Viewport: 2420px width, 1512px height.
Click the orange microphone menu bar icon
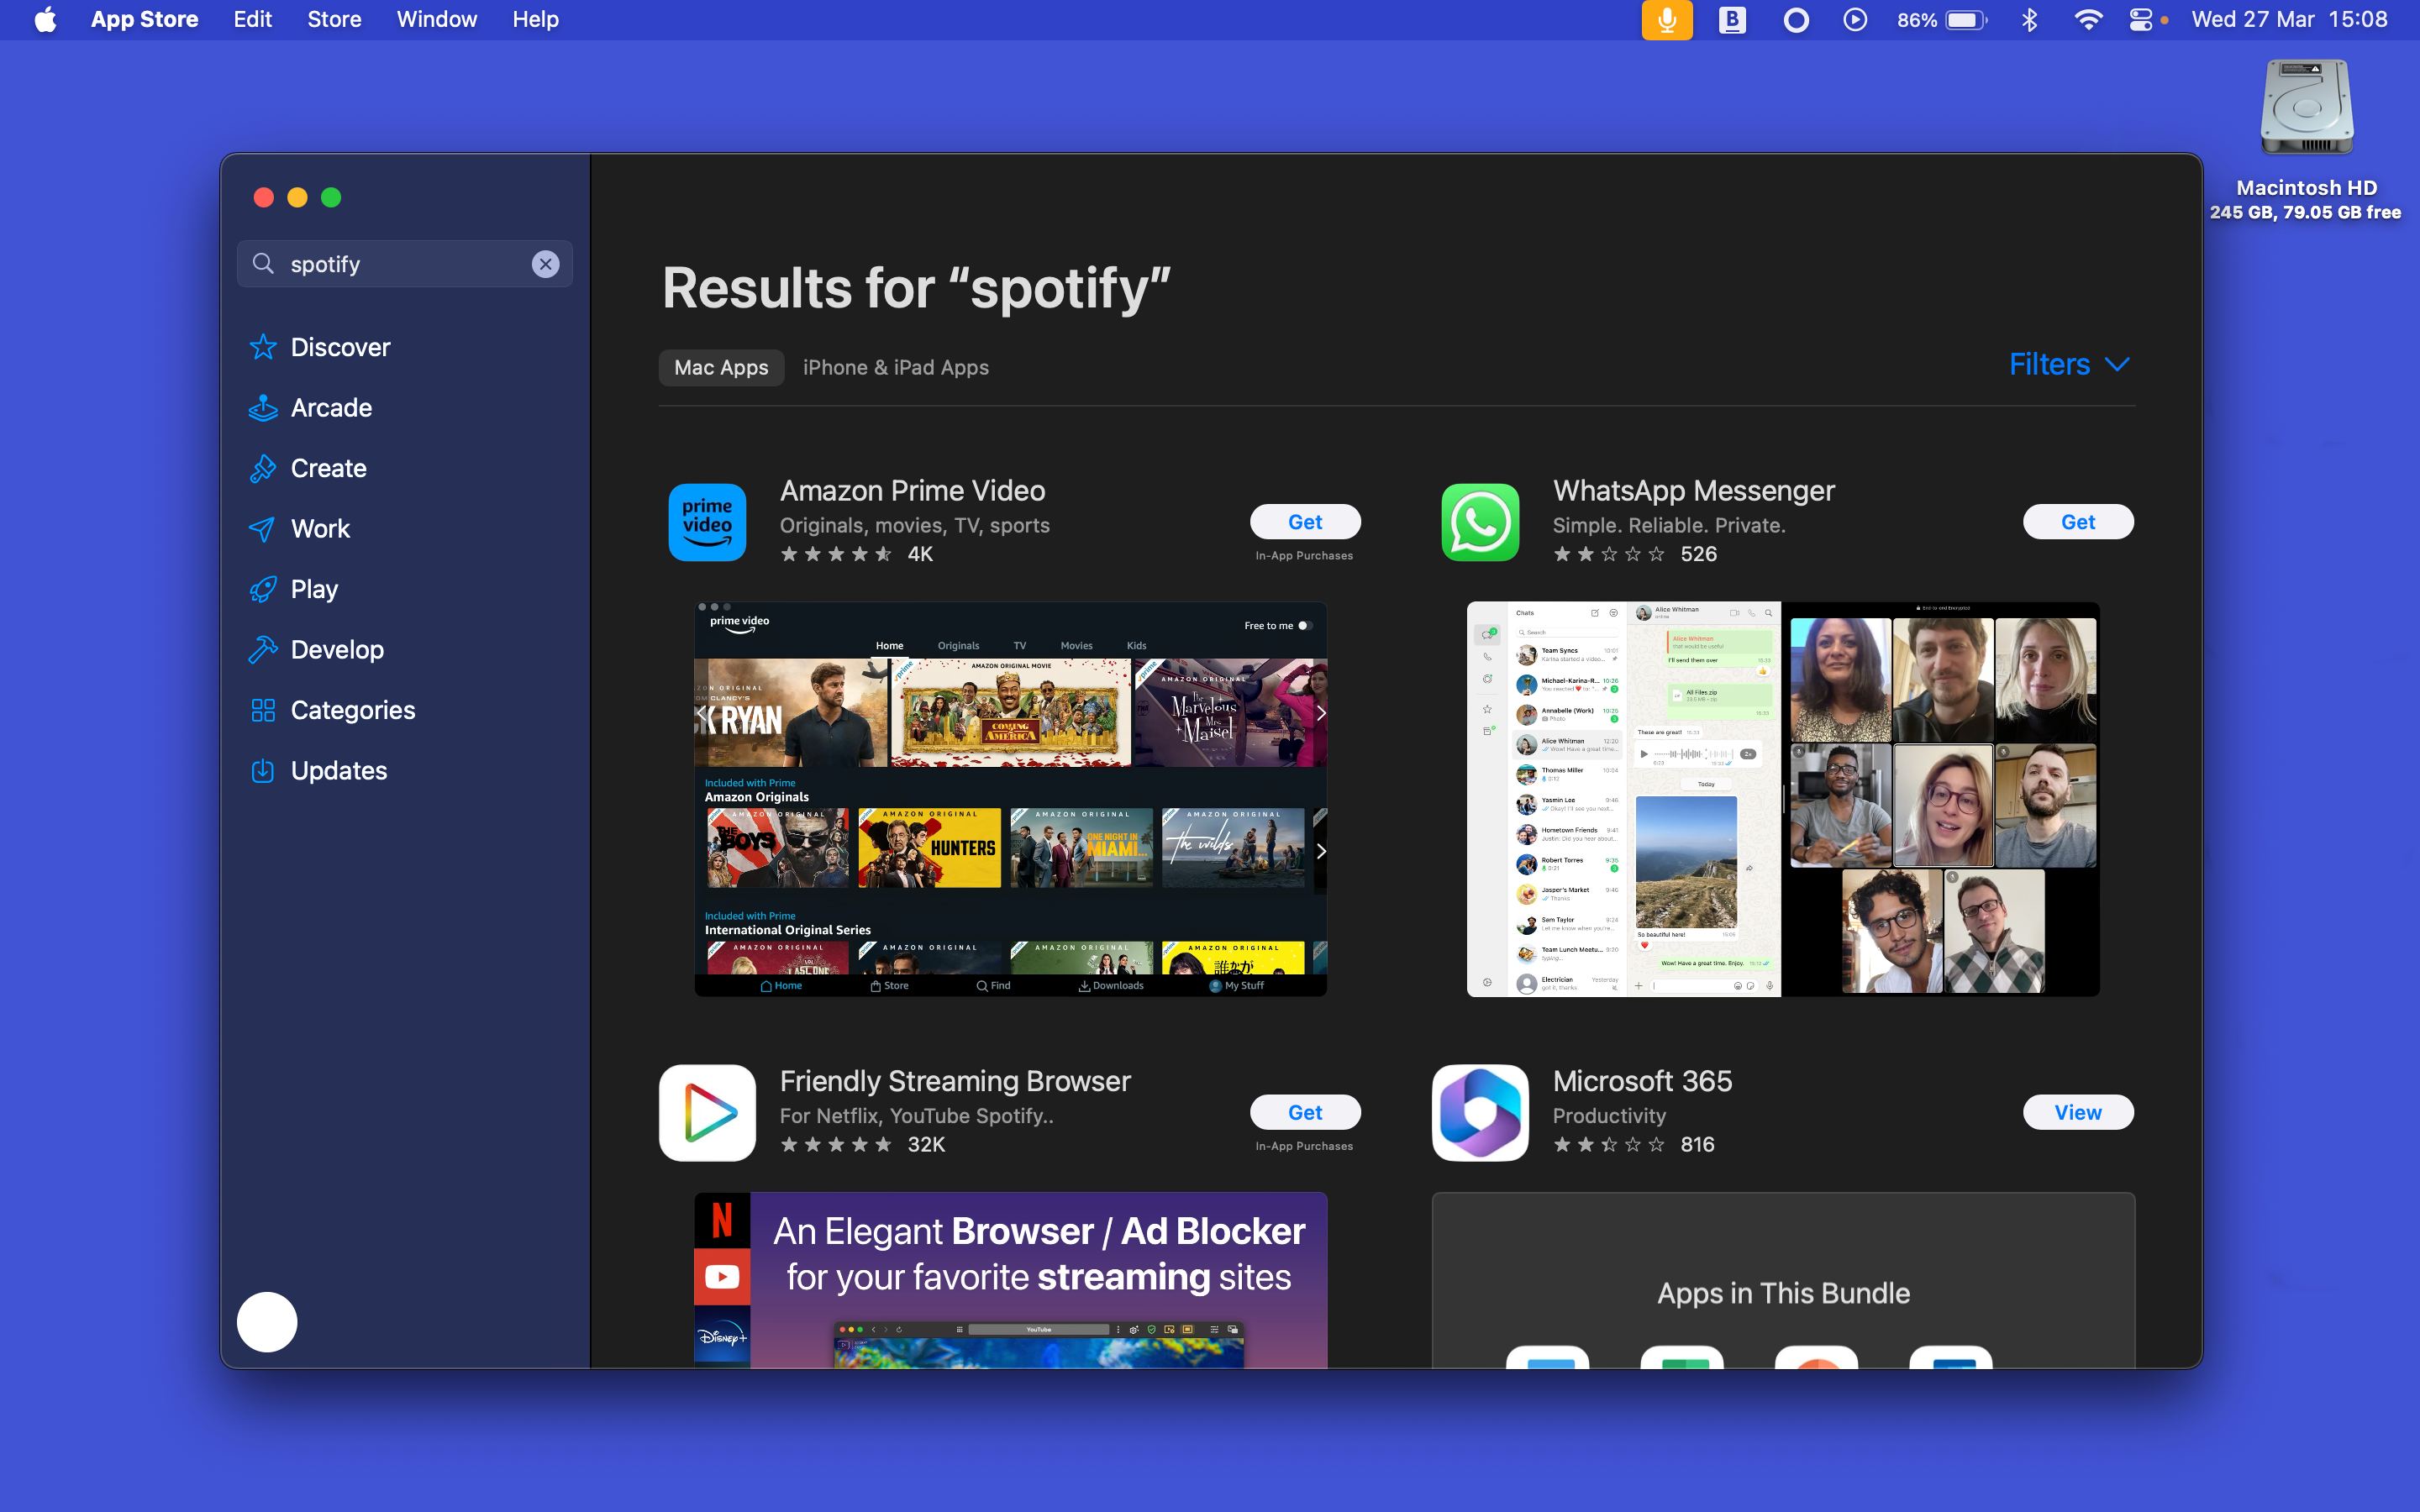pos(1667,20)
